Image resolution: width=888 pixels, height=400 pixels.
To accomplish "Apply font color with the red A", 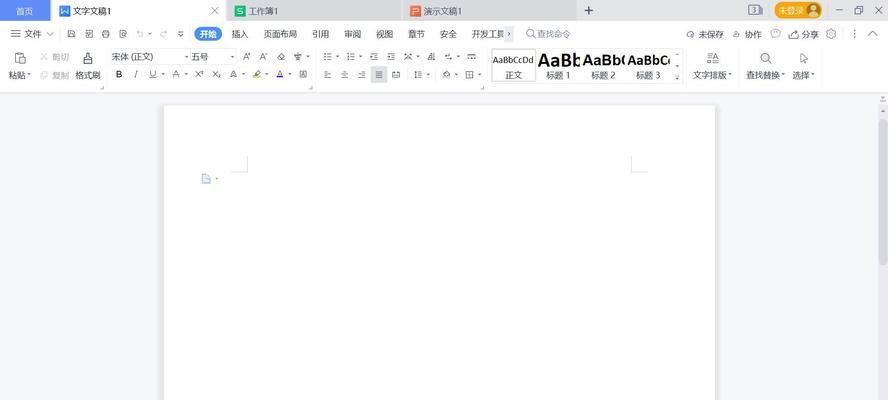I will click(280, 74).
